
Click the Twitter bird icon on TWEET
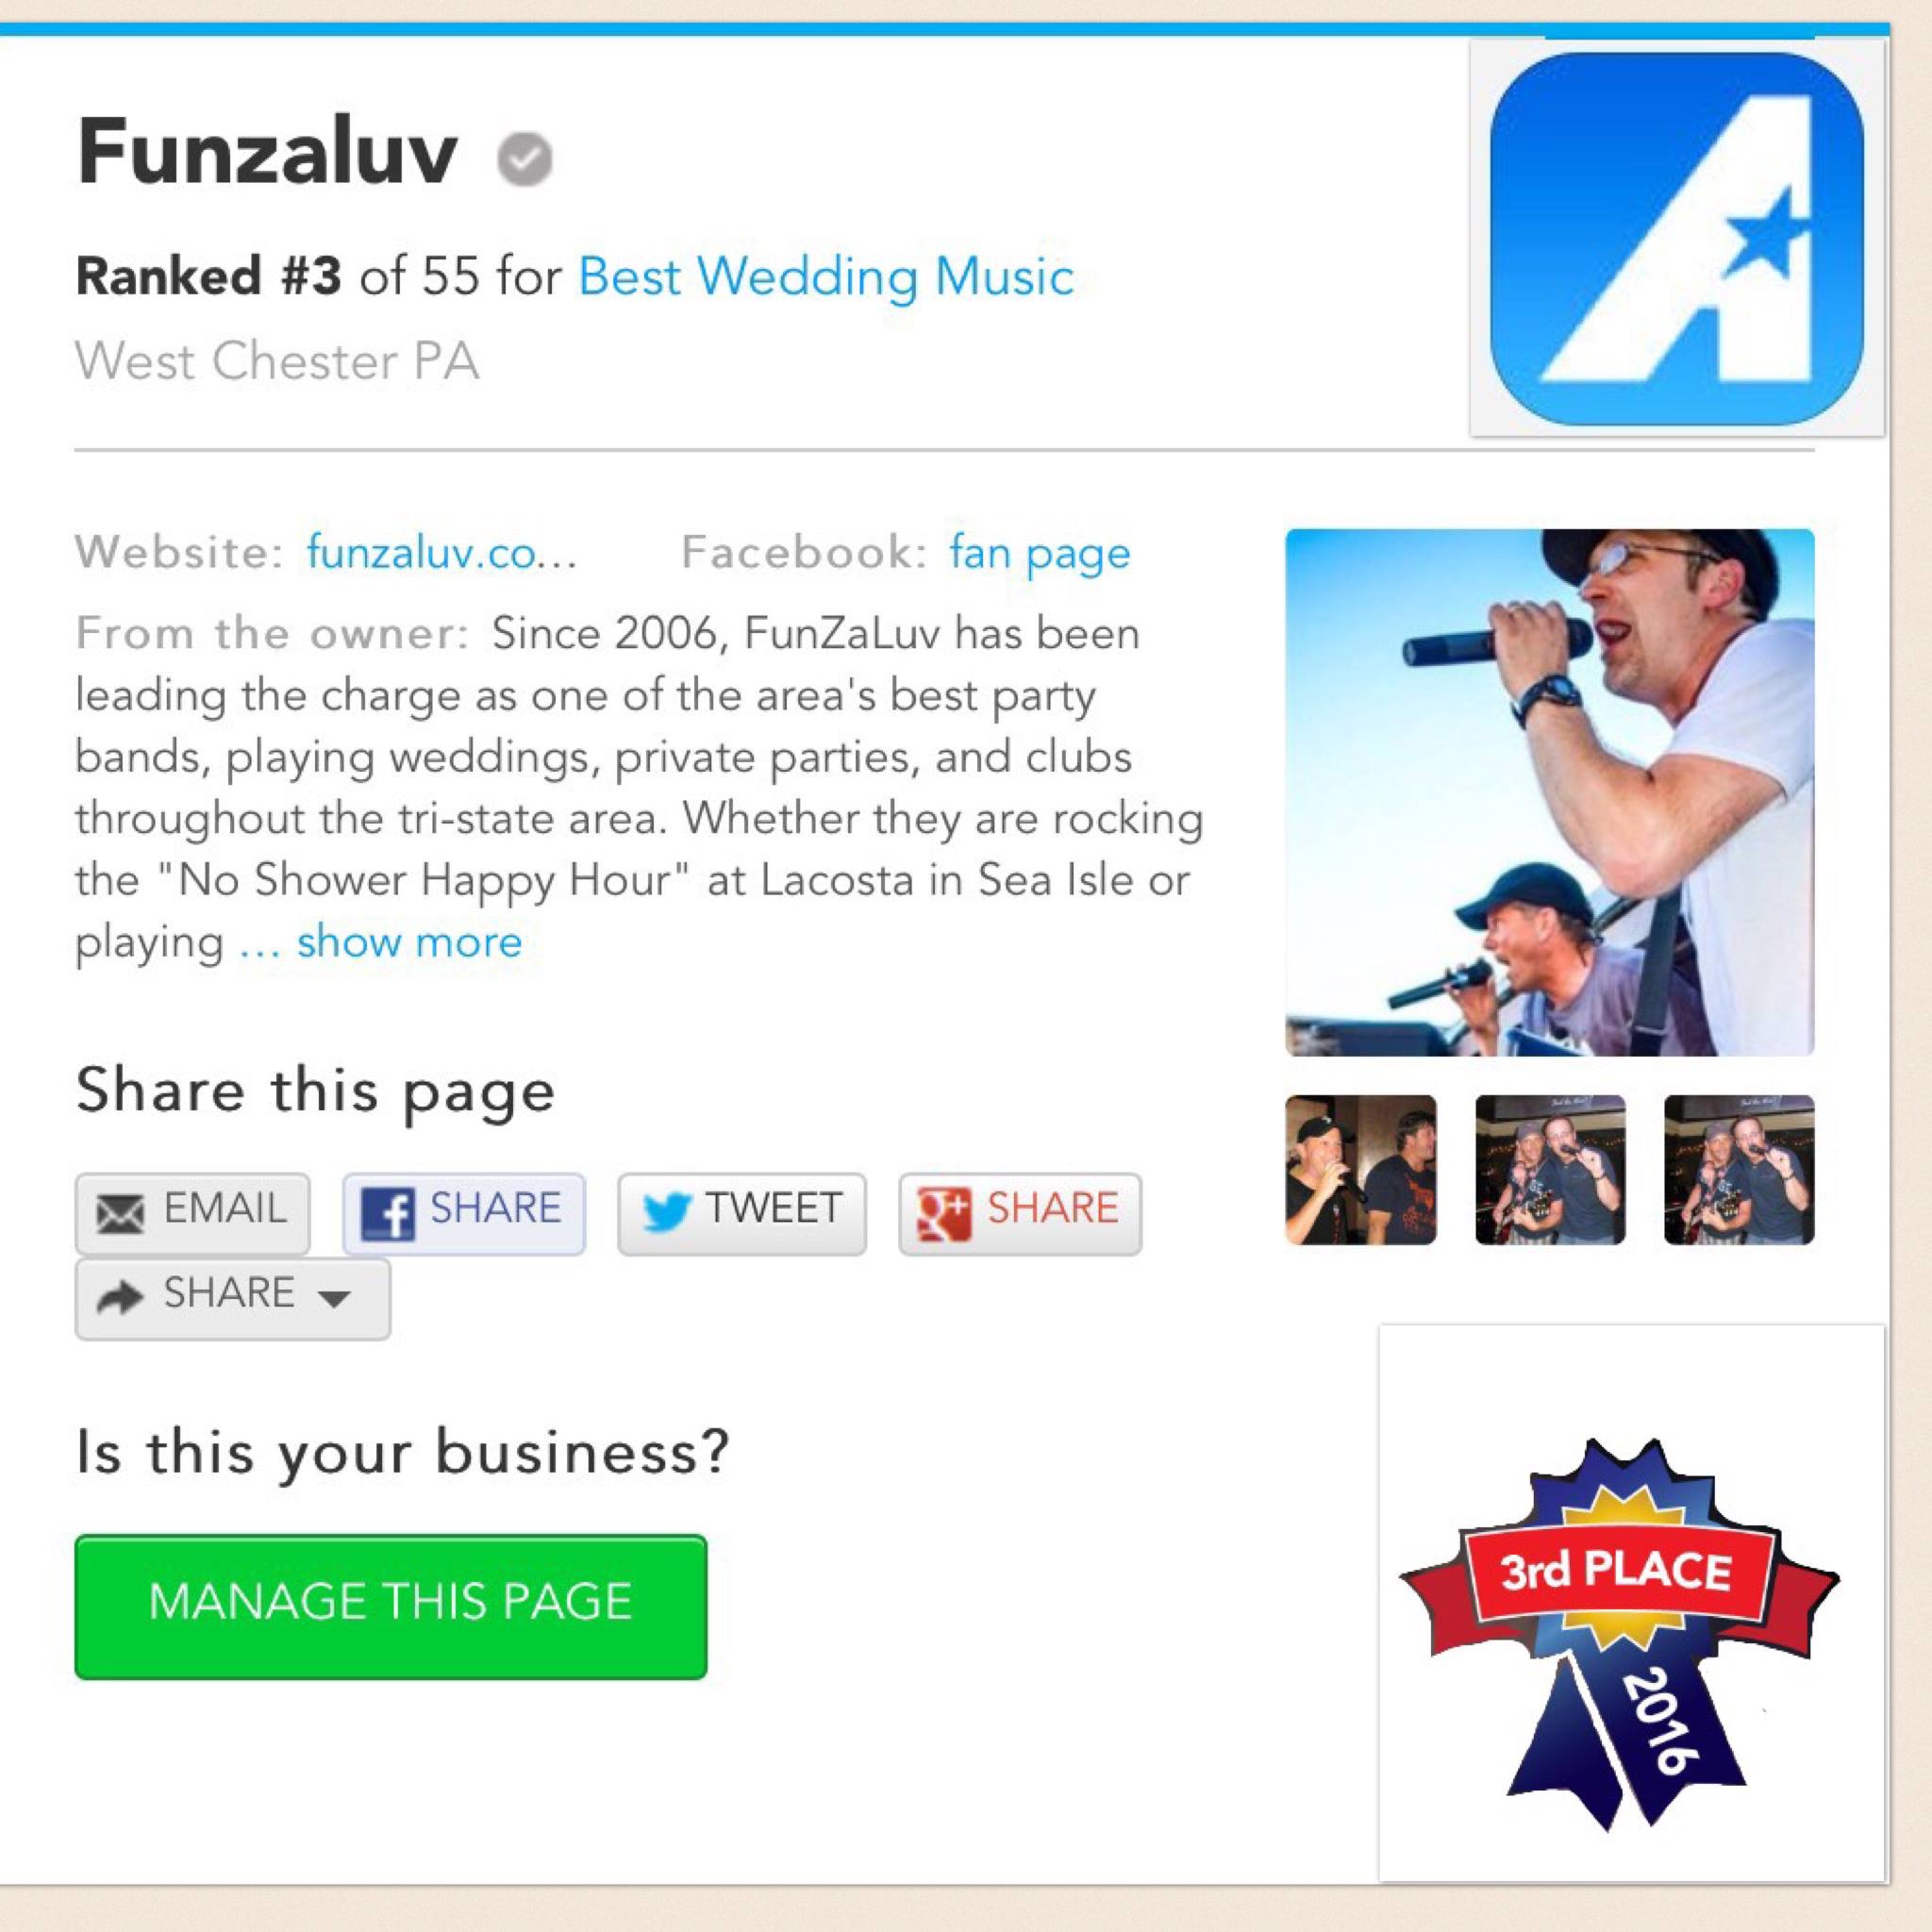[x=666, y=1213]
